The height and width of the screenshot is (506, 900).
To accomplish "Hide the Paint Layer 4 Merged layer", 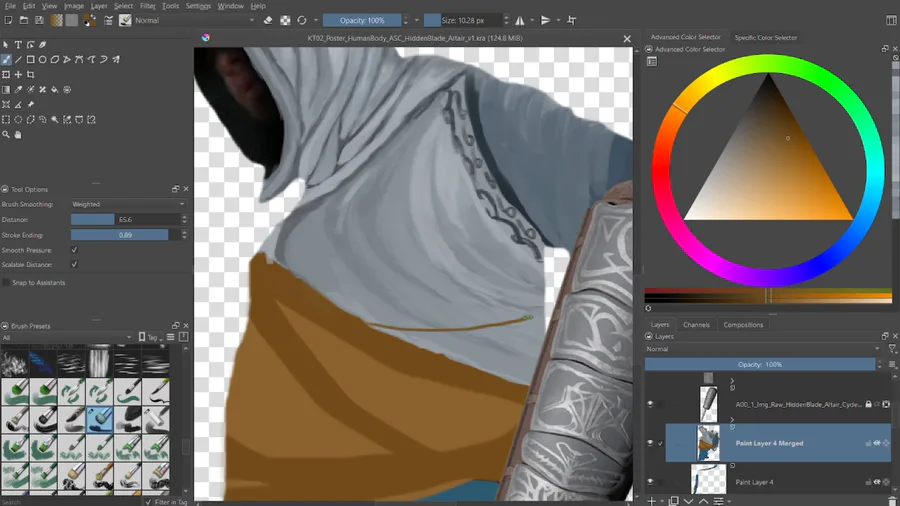I will 650,443.
